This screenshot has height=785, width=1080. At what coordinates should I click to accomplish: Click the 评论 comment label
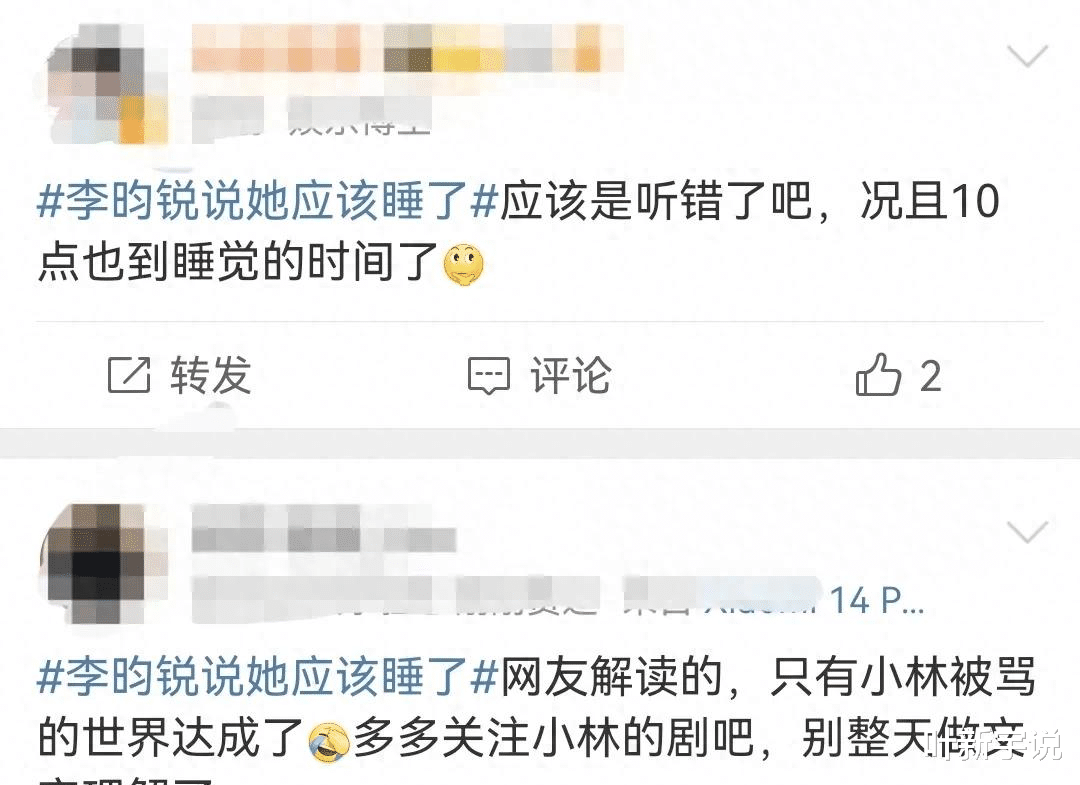[570, 375]
